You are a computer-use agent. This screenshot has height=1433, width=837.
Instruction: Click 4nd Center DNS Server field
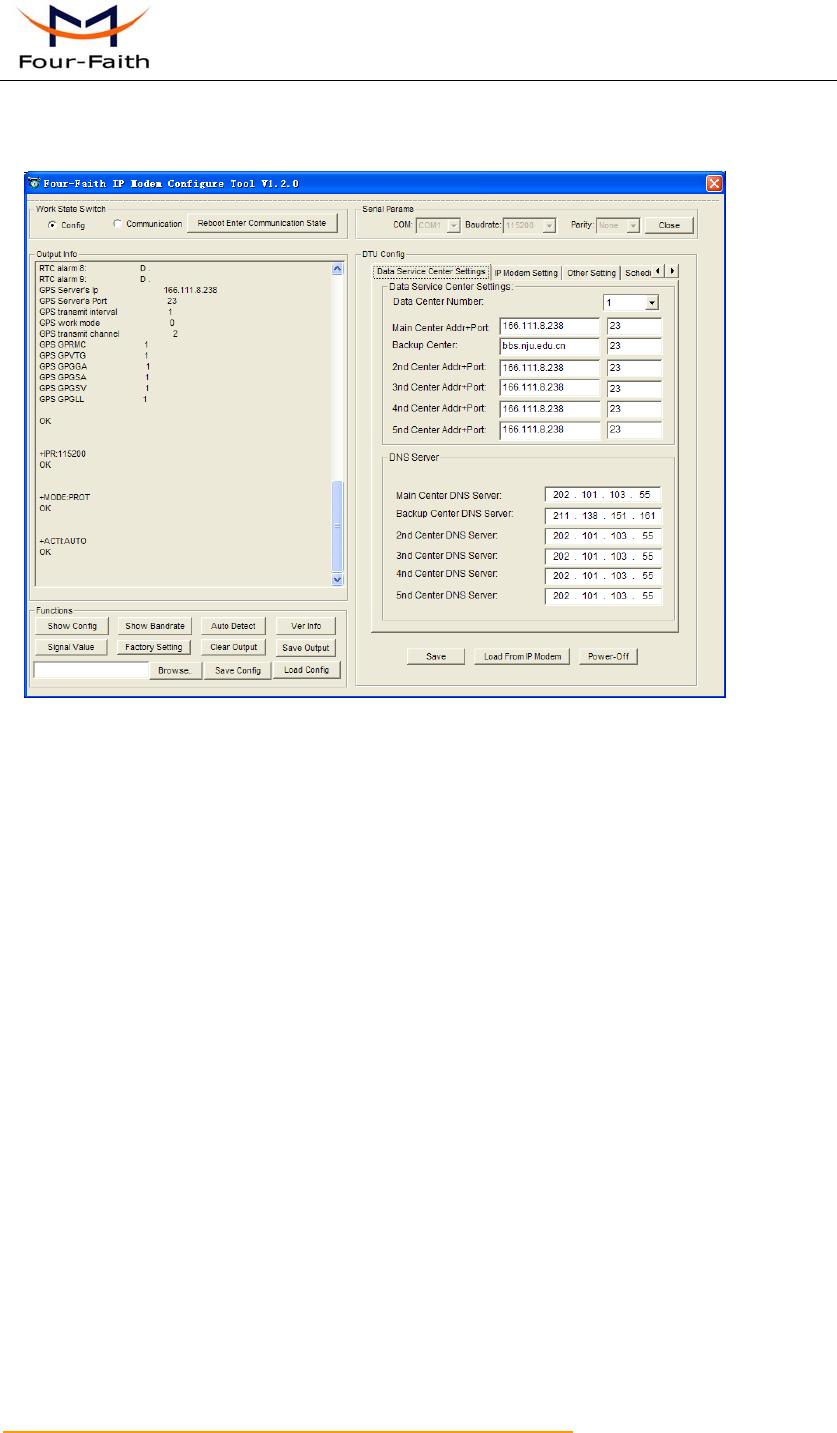click(x=603, y=576)
